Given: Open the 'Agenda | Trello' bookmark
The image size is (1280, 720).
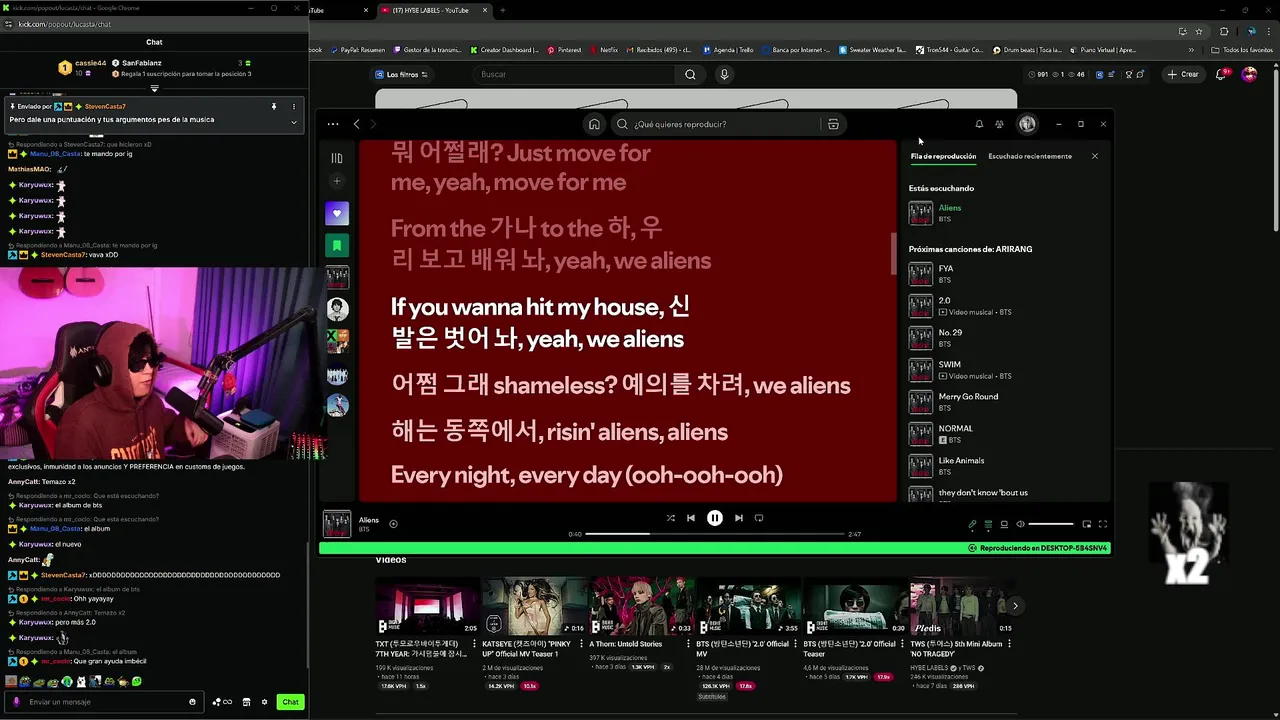Looking at the screenshot, I should click(x=728, y=49).
